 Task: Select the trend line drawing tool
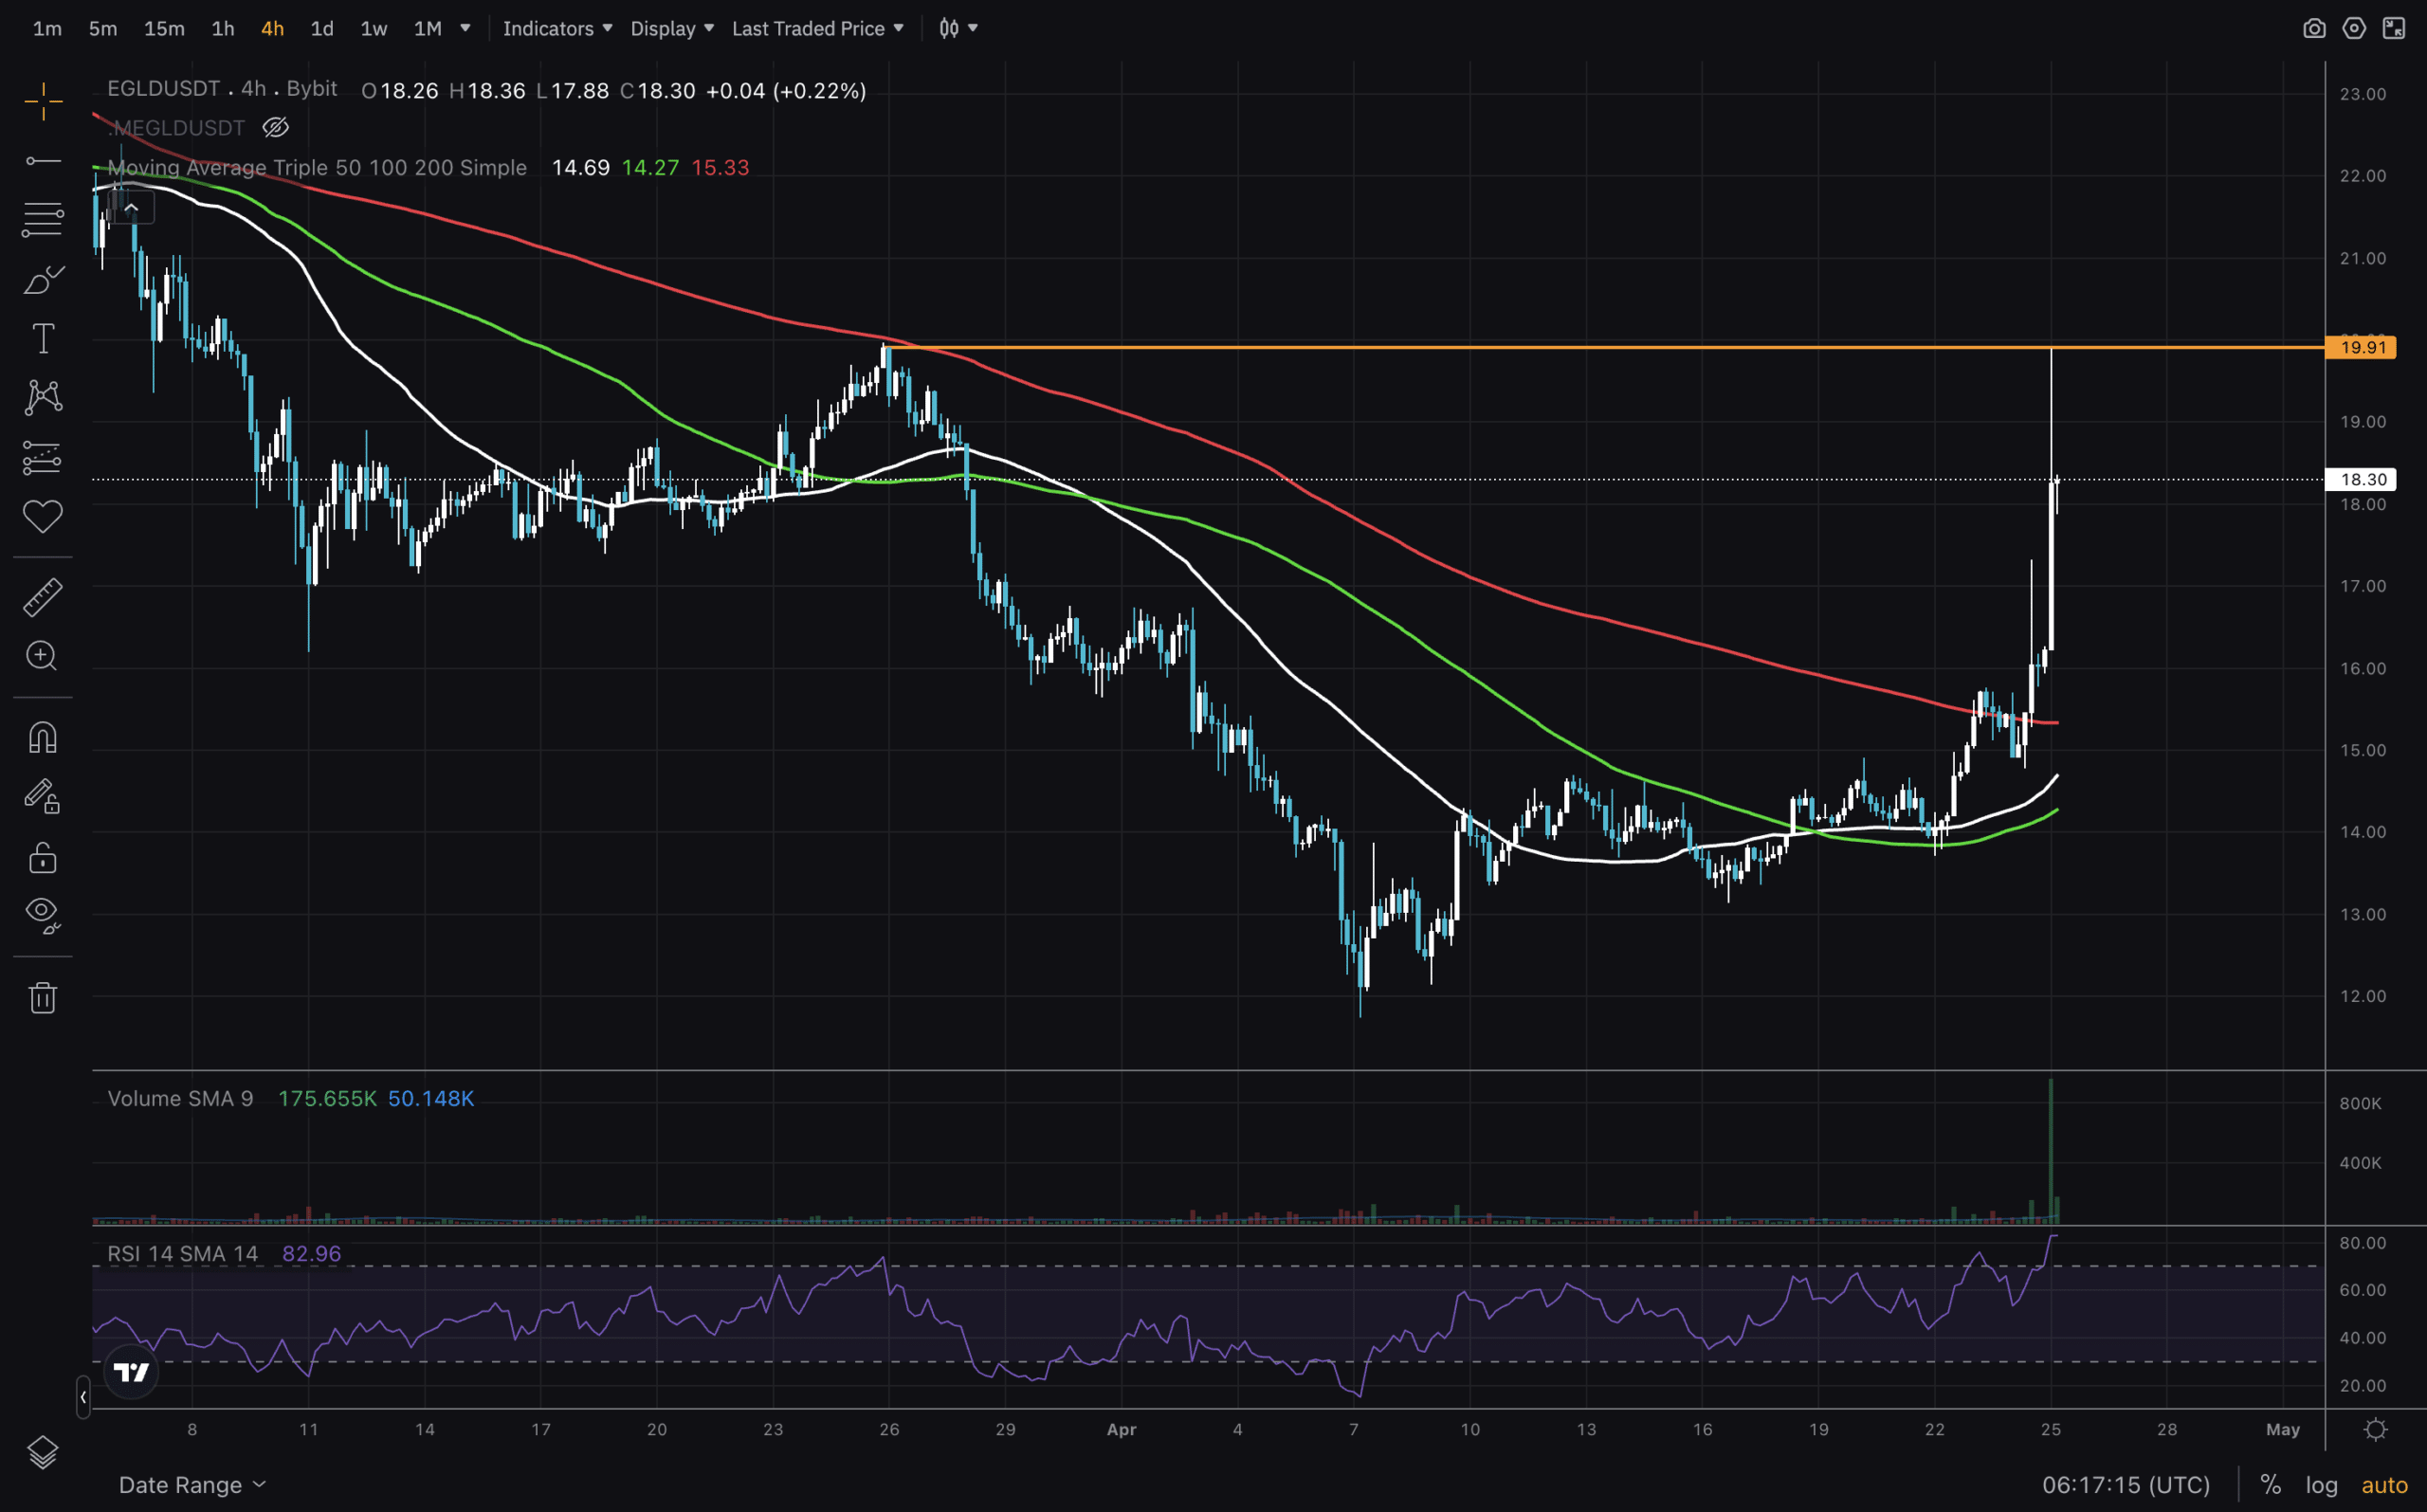[x=42, y=160]
